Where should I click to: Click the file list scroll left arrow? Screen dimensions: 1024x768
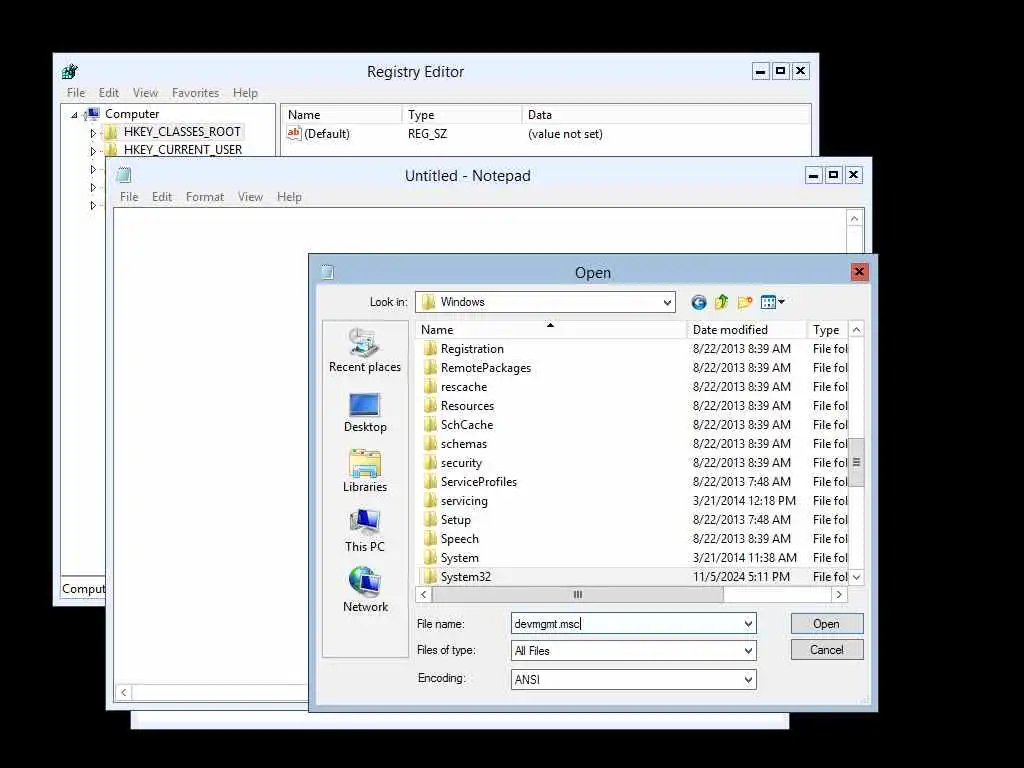point(424,594)
